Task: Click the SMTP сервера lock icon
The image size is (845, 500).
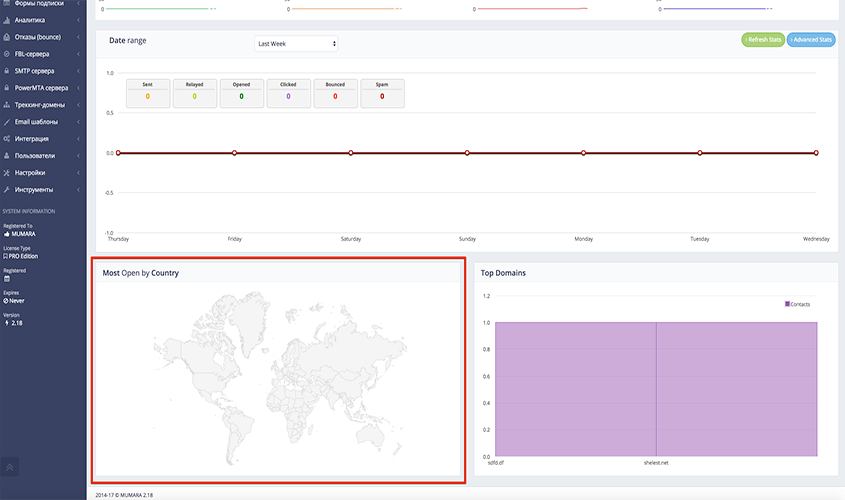Action: [x=7, y=71]
